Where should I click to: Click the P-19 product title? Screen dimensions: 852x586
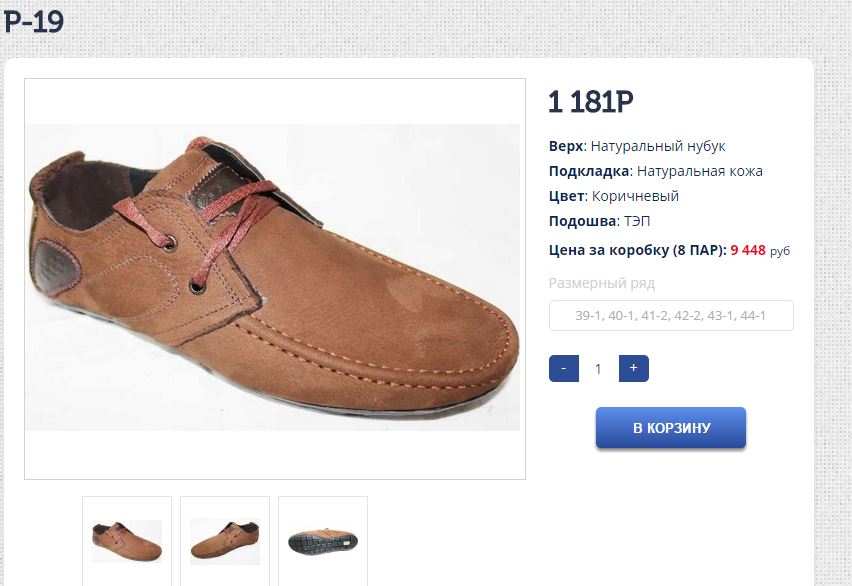click(33, 22)
